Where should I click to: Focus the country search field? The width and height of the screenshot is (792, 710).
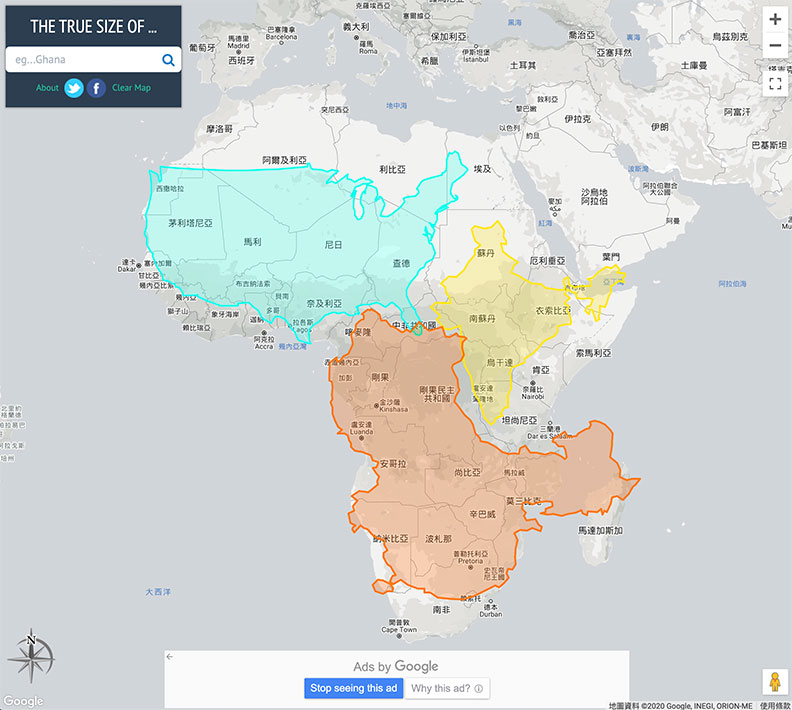[85, 60]
